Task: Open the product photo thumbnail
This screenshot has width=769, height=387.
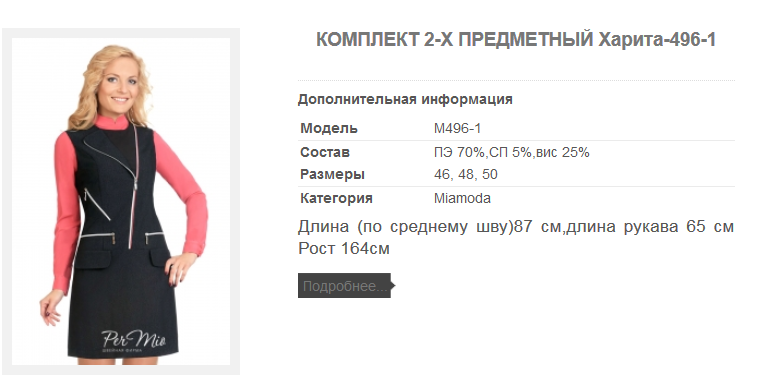Action: click(121, 201)
